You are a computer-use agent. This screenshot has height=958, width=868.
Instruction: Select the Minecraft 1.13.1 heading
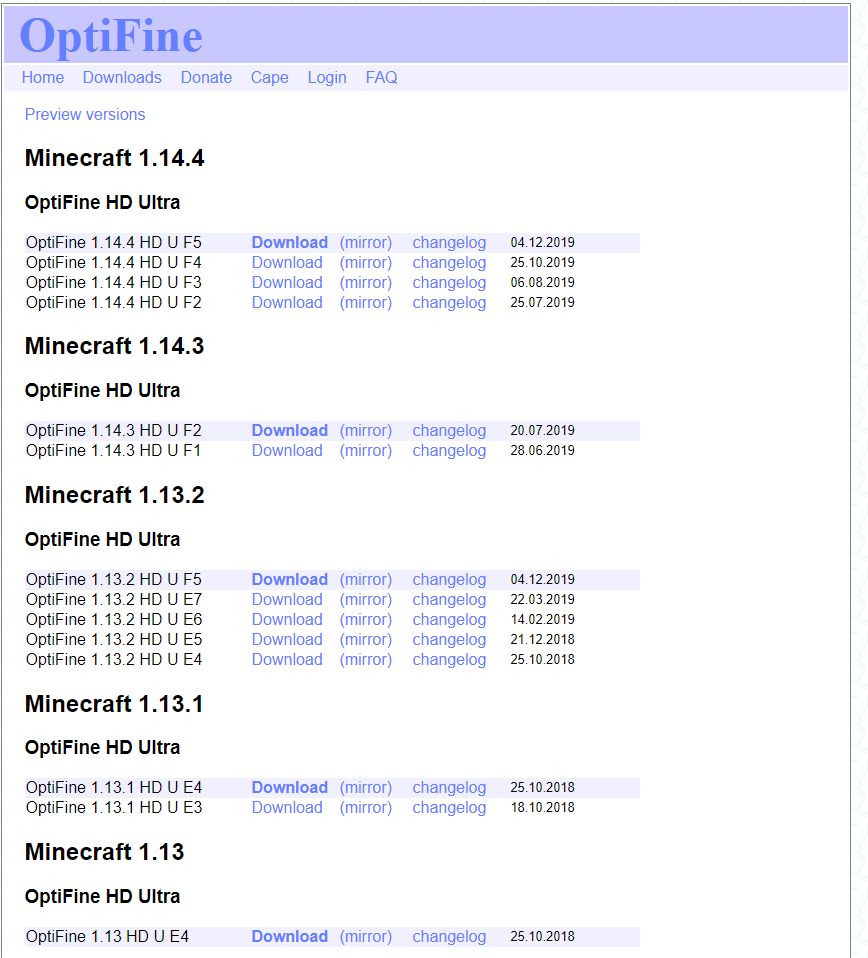click(x=114, y=704)
